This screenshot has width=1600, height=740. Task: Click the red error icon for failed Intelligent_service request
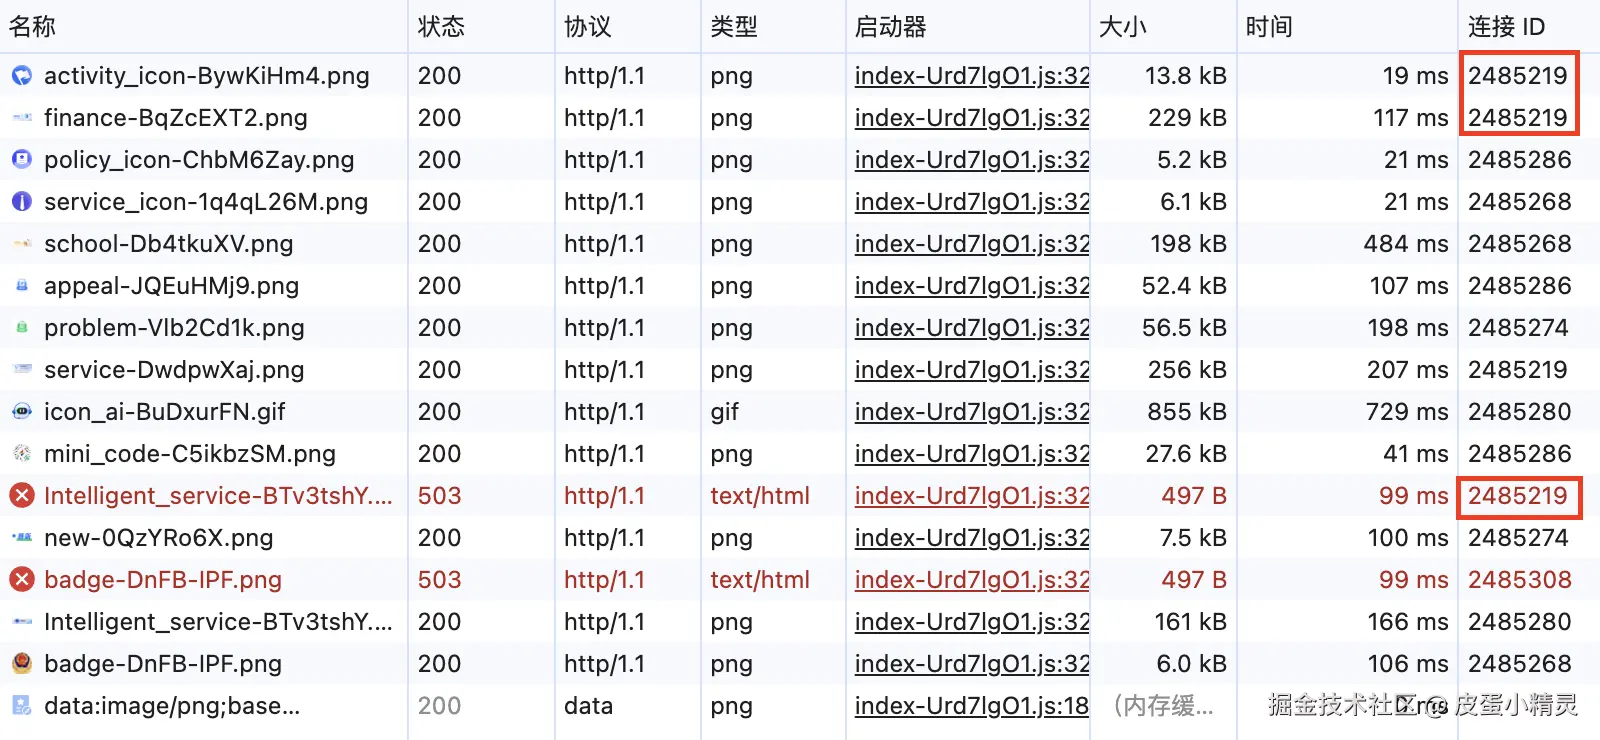pyautogui.click(x=21, y=495)
